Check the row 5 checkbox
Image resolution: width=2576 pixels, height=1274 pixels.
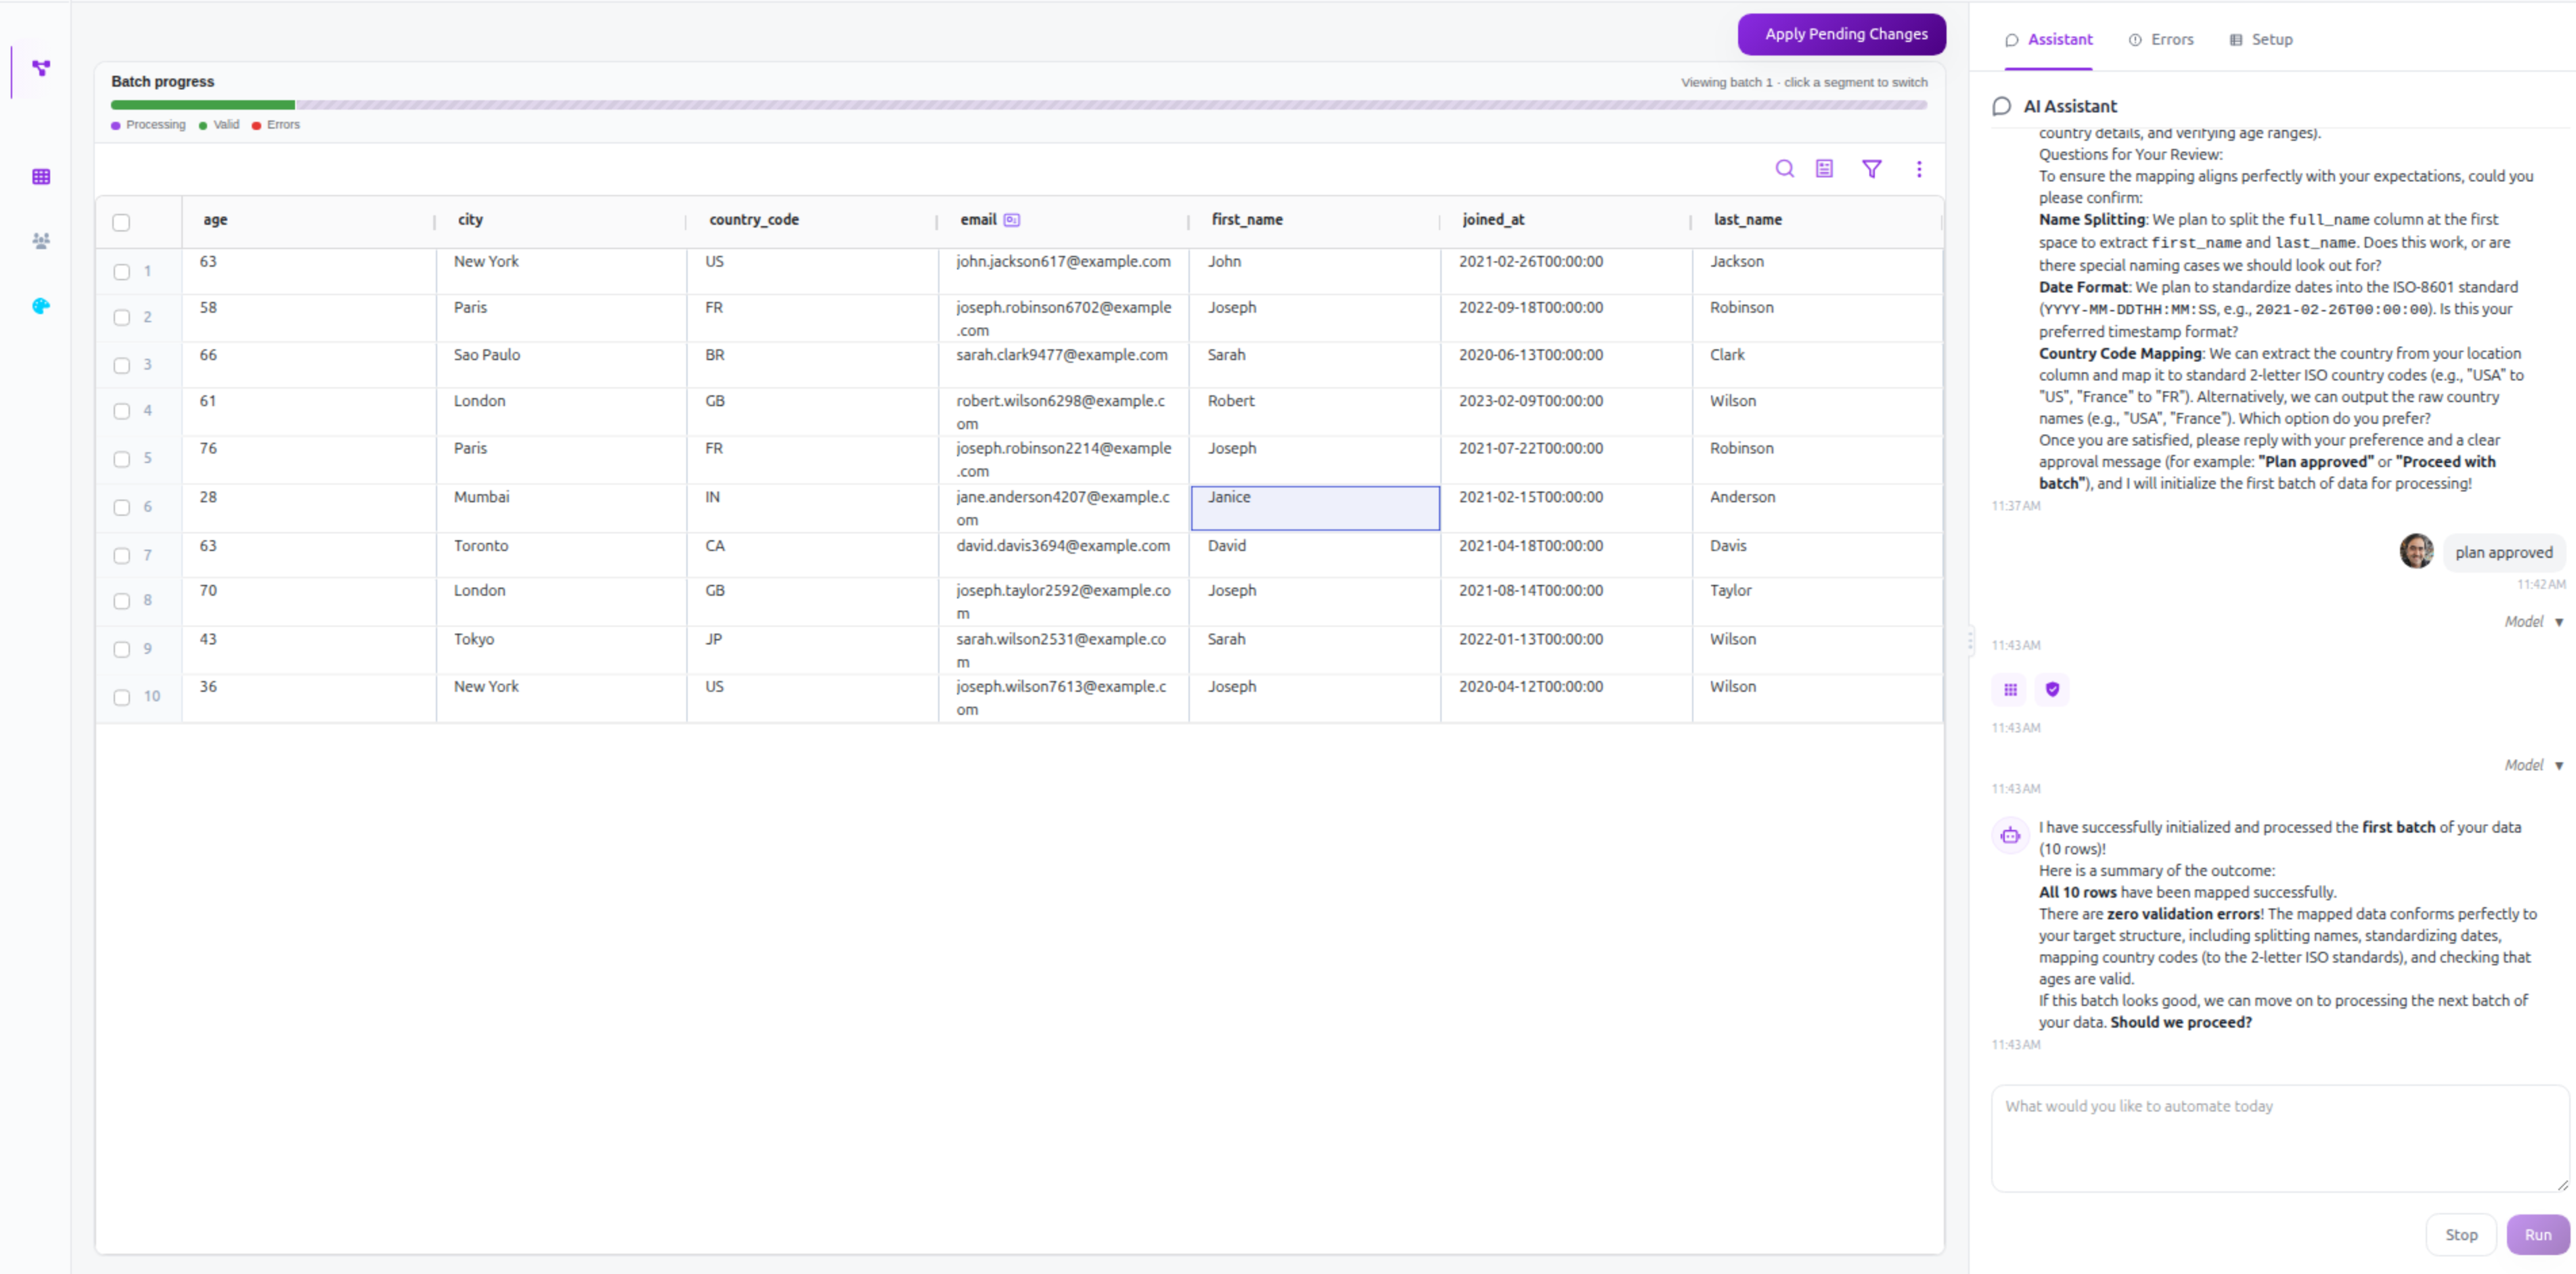coord(121,459)
